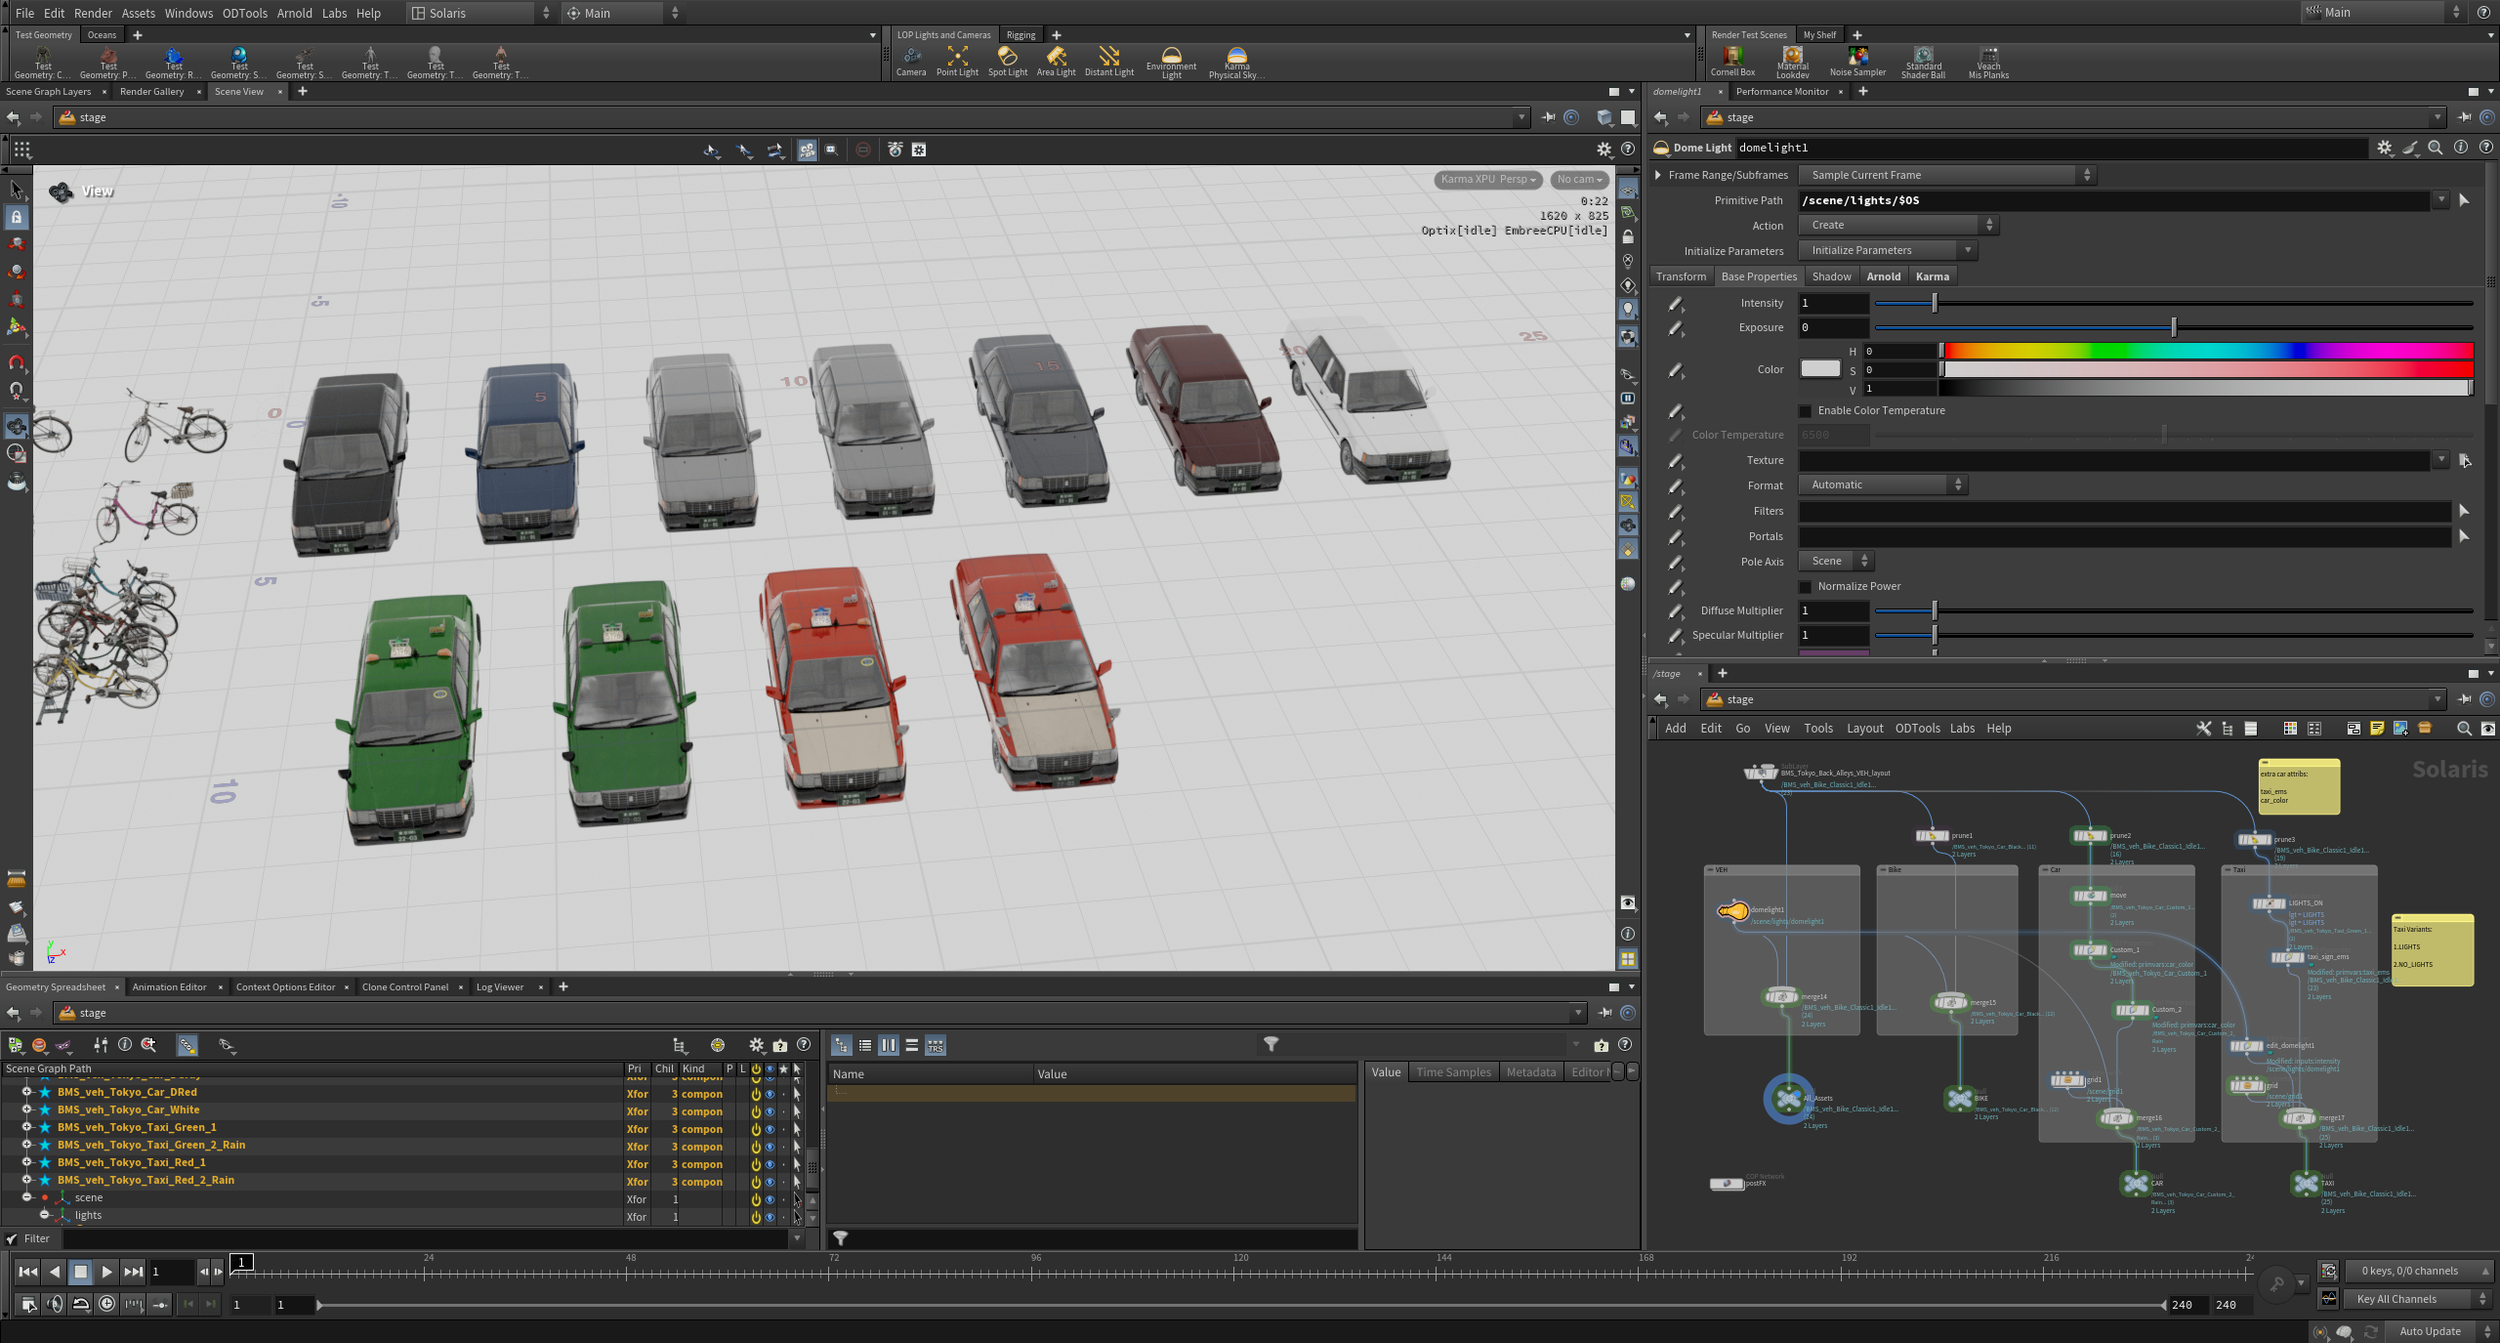
Task: Add a Distant Light from the shelf
Action: pos(1109,61)
